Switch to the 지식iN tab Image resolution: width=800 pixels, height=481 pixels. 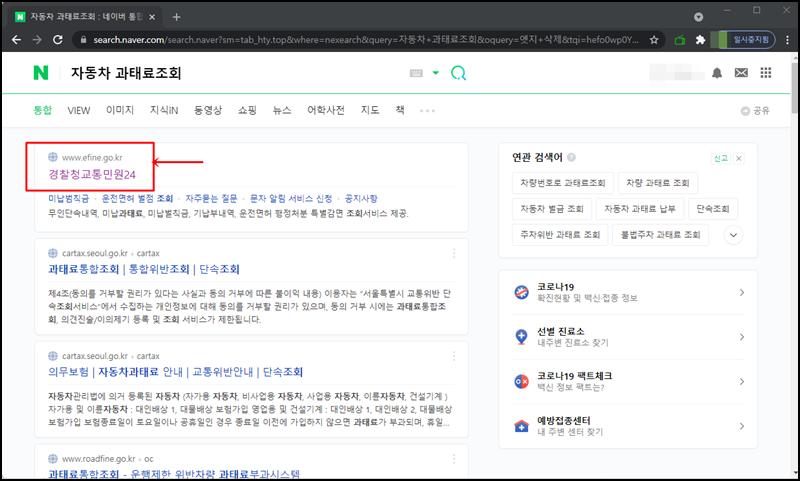164,110
